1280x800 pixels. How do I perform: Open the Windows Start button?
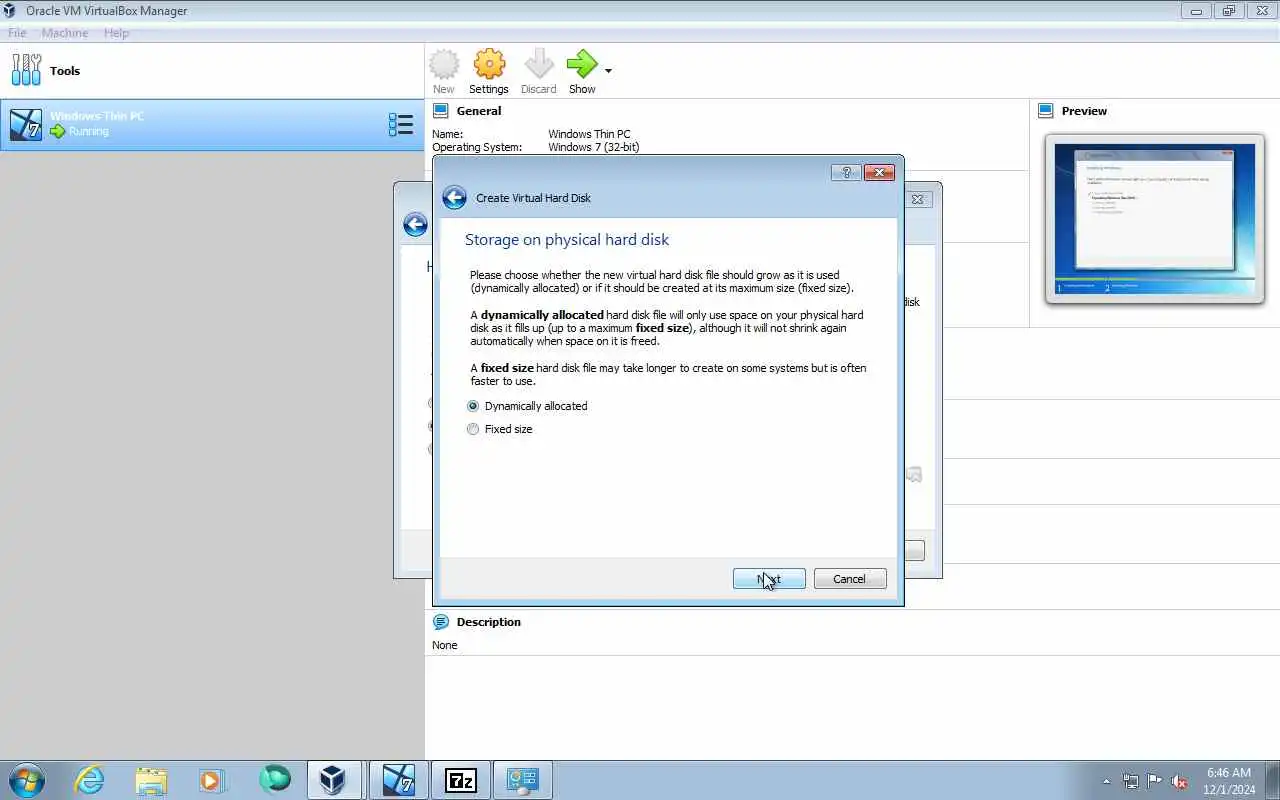click(x=26, y=780)
